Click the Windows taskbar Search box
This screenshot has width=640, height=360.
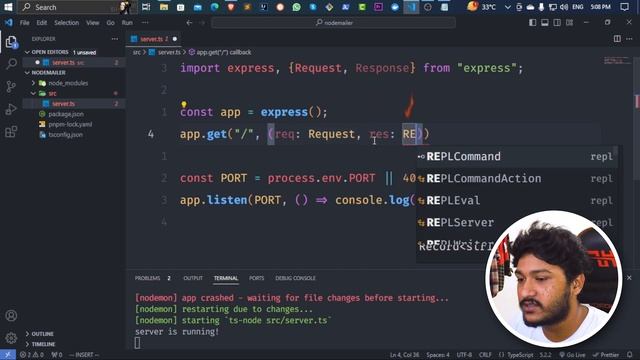75,7
